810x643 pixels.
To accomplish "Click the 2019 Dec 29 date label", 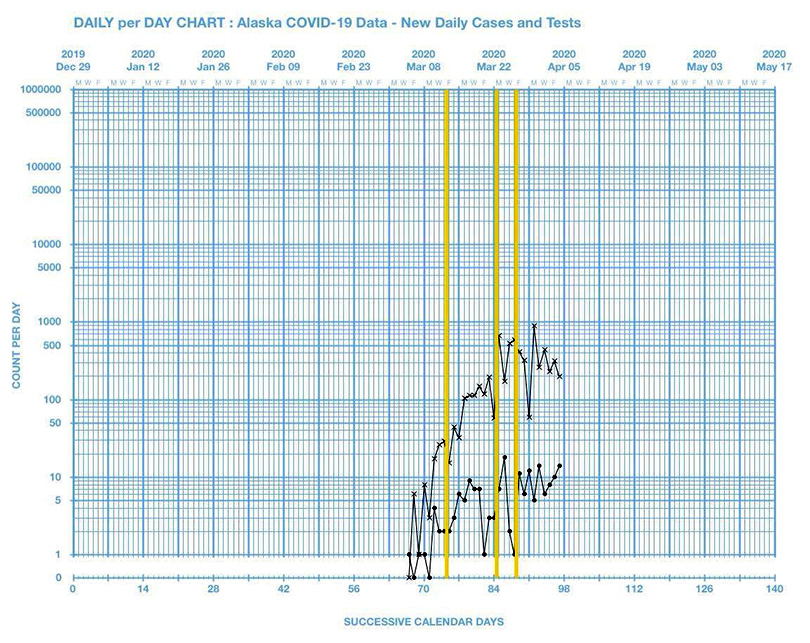I will point(73,60).
